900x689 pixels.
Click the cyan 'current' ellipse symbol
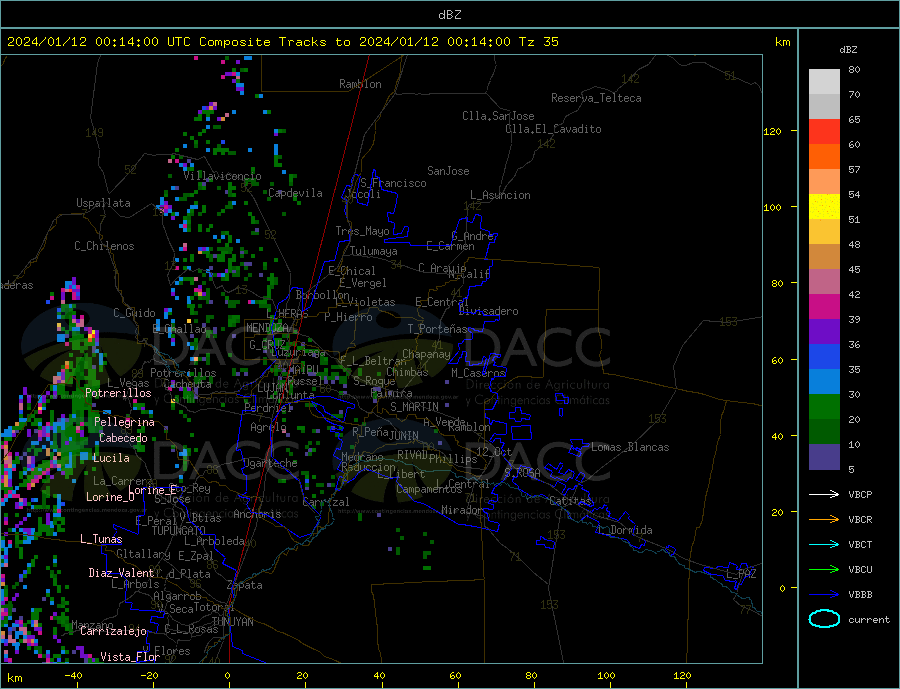[824, 619]
